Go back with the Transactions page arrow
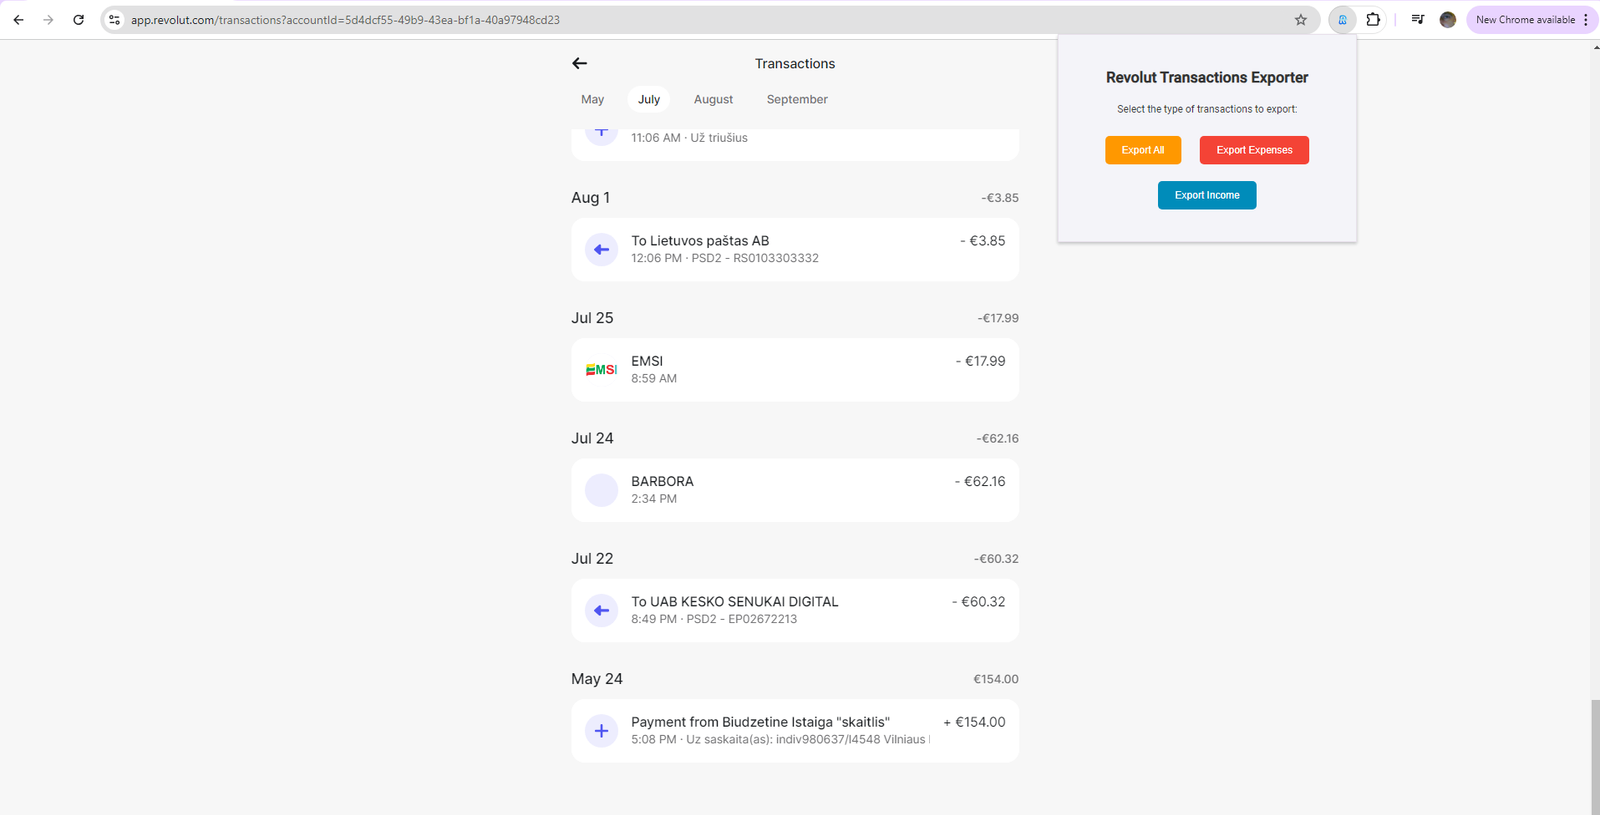Image resolution: width=1600 pixels, height=815 pixels. click(579, 63)
